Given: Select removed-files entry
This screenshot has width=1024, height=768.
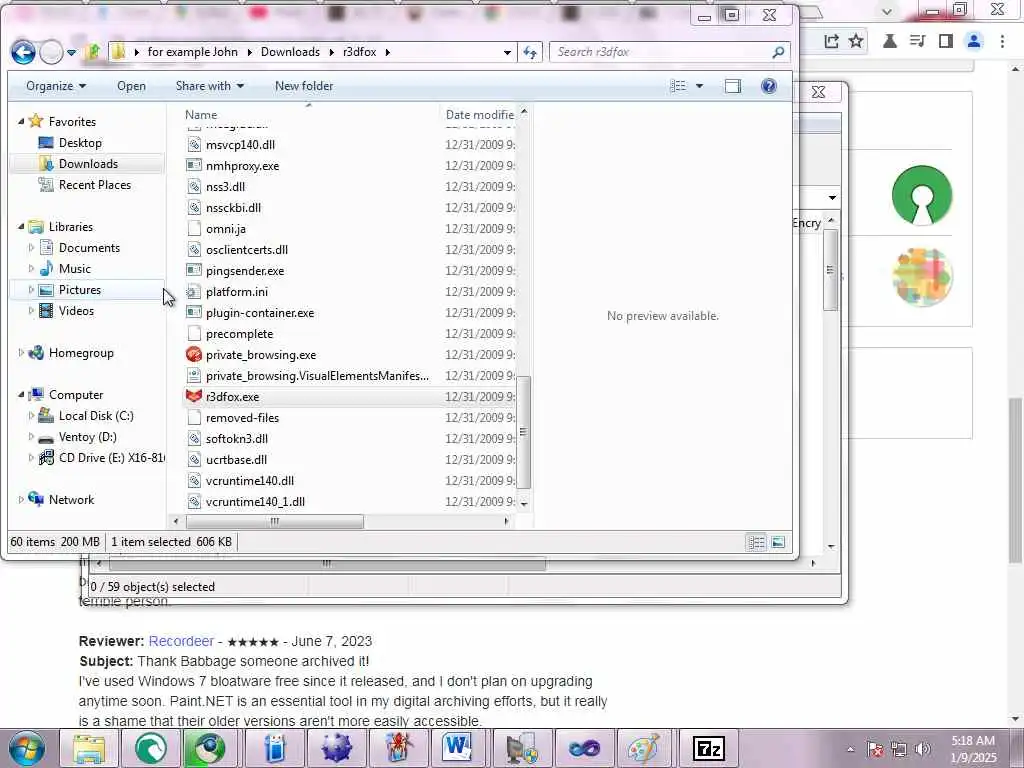Looking at the screenshot, I should pos(242,418).
